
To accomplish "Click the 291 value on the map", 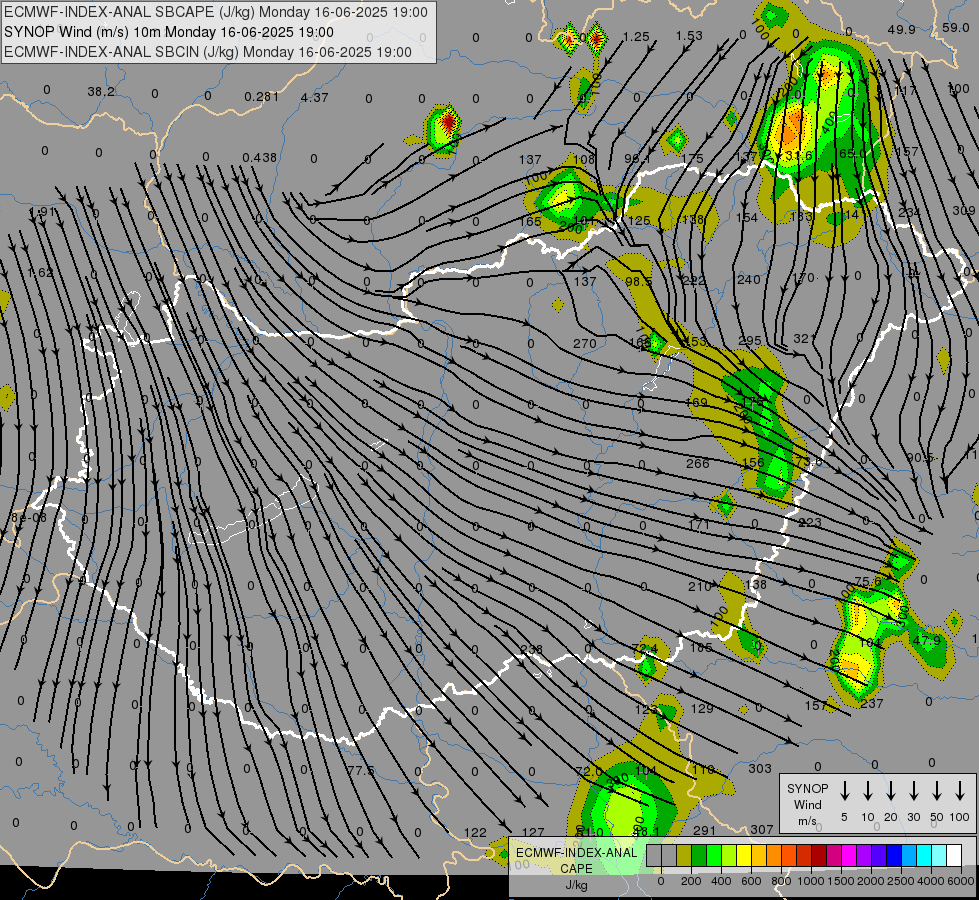I will click(704, 830).
